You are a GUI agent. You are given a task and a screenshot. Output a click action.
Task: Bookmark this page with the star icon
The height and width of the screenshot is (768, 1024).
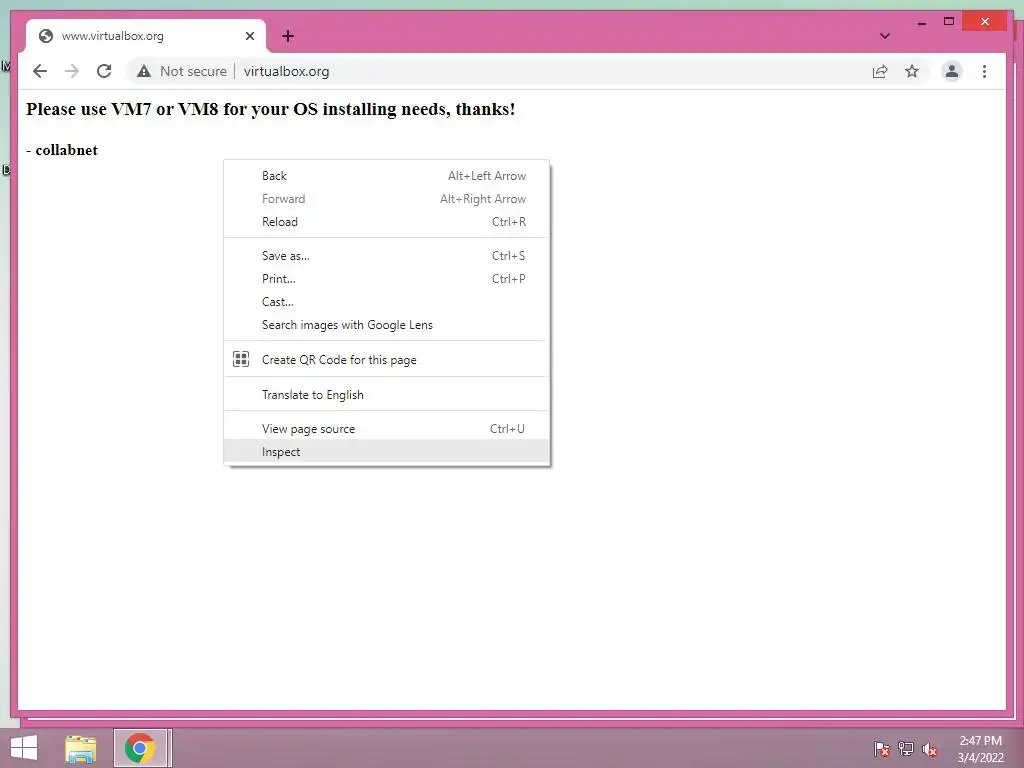[x=912, y=71]
